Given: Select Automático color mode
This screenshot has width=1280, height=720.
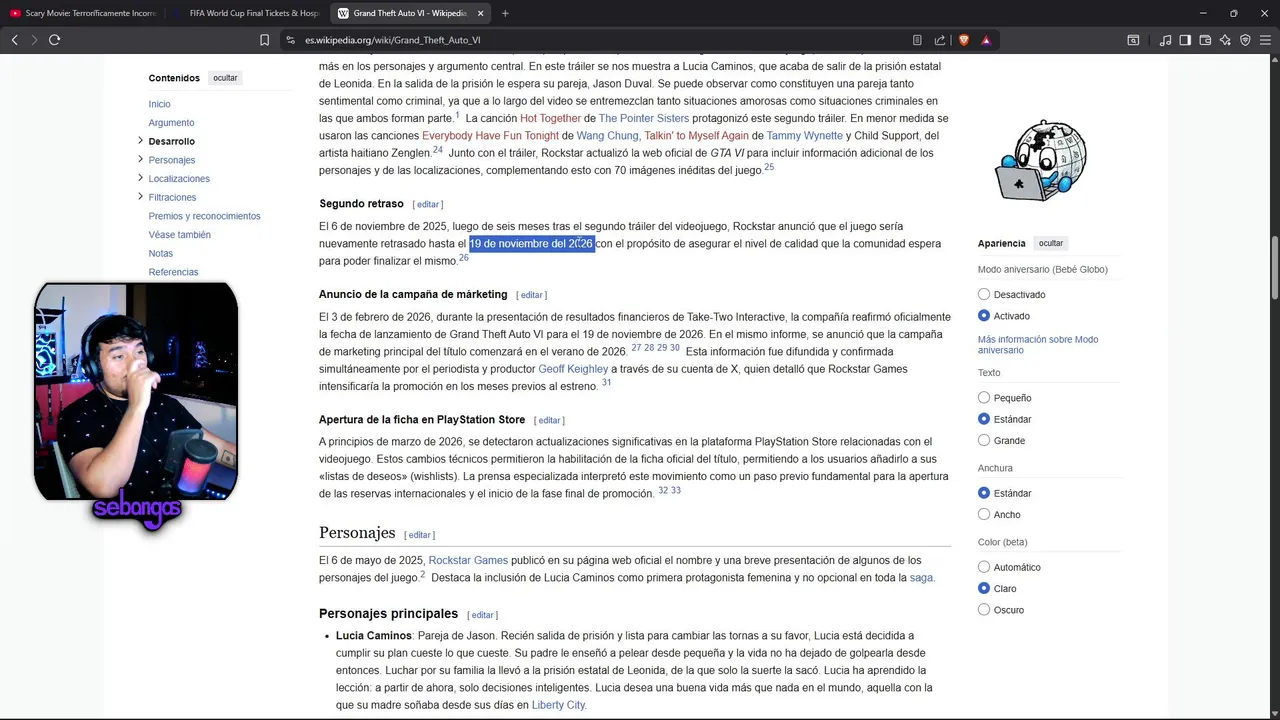Looking at the screenshot, I should [x=984, y=567].
